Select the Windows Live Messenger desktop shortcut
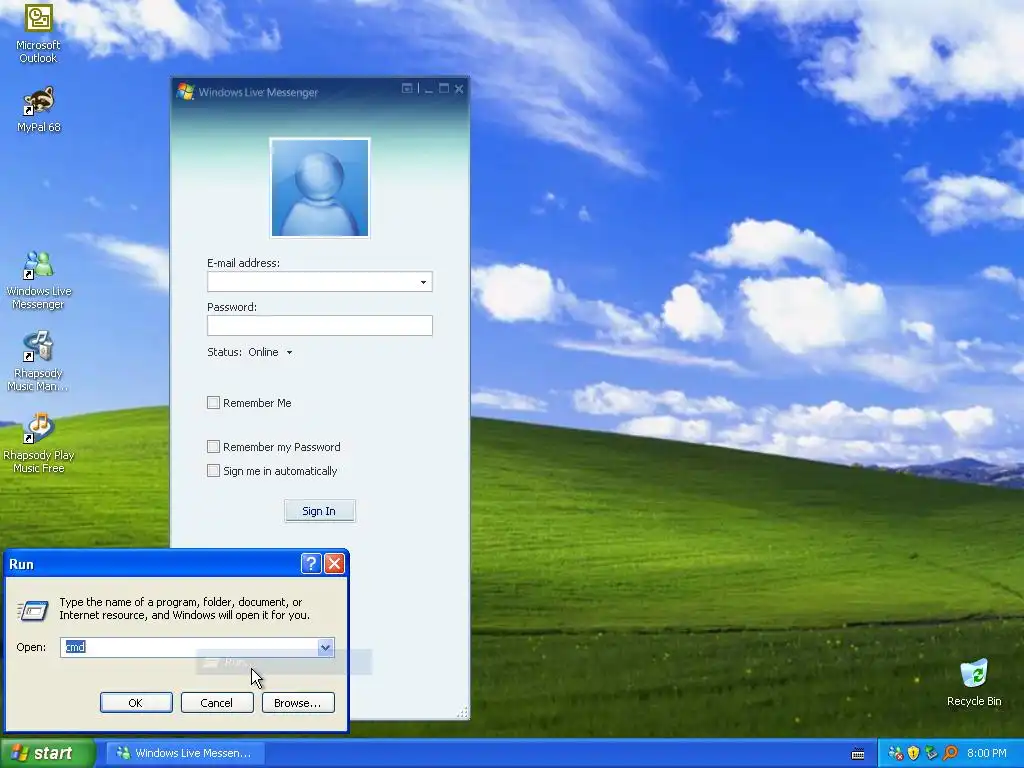Screen dimensions: 1024x768 39,281
